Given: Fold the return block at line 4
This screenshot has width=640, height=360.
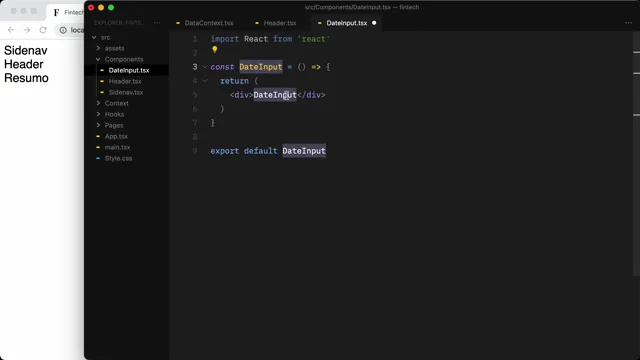Looking at the screenshot, I should [x=205, y=81].
